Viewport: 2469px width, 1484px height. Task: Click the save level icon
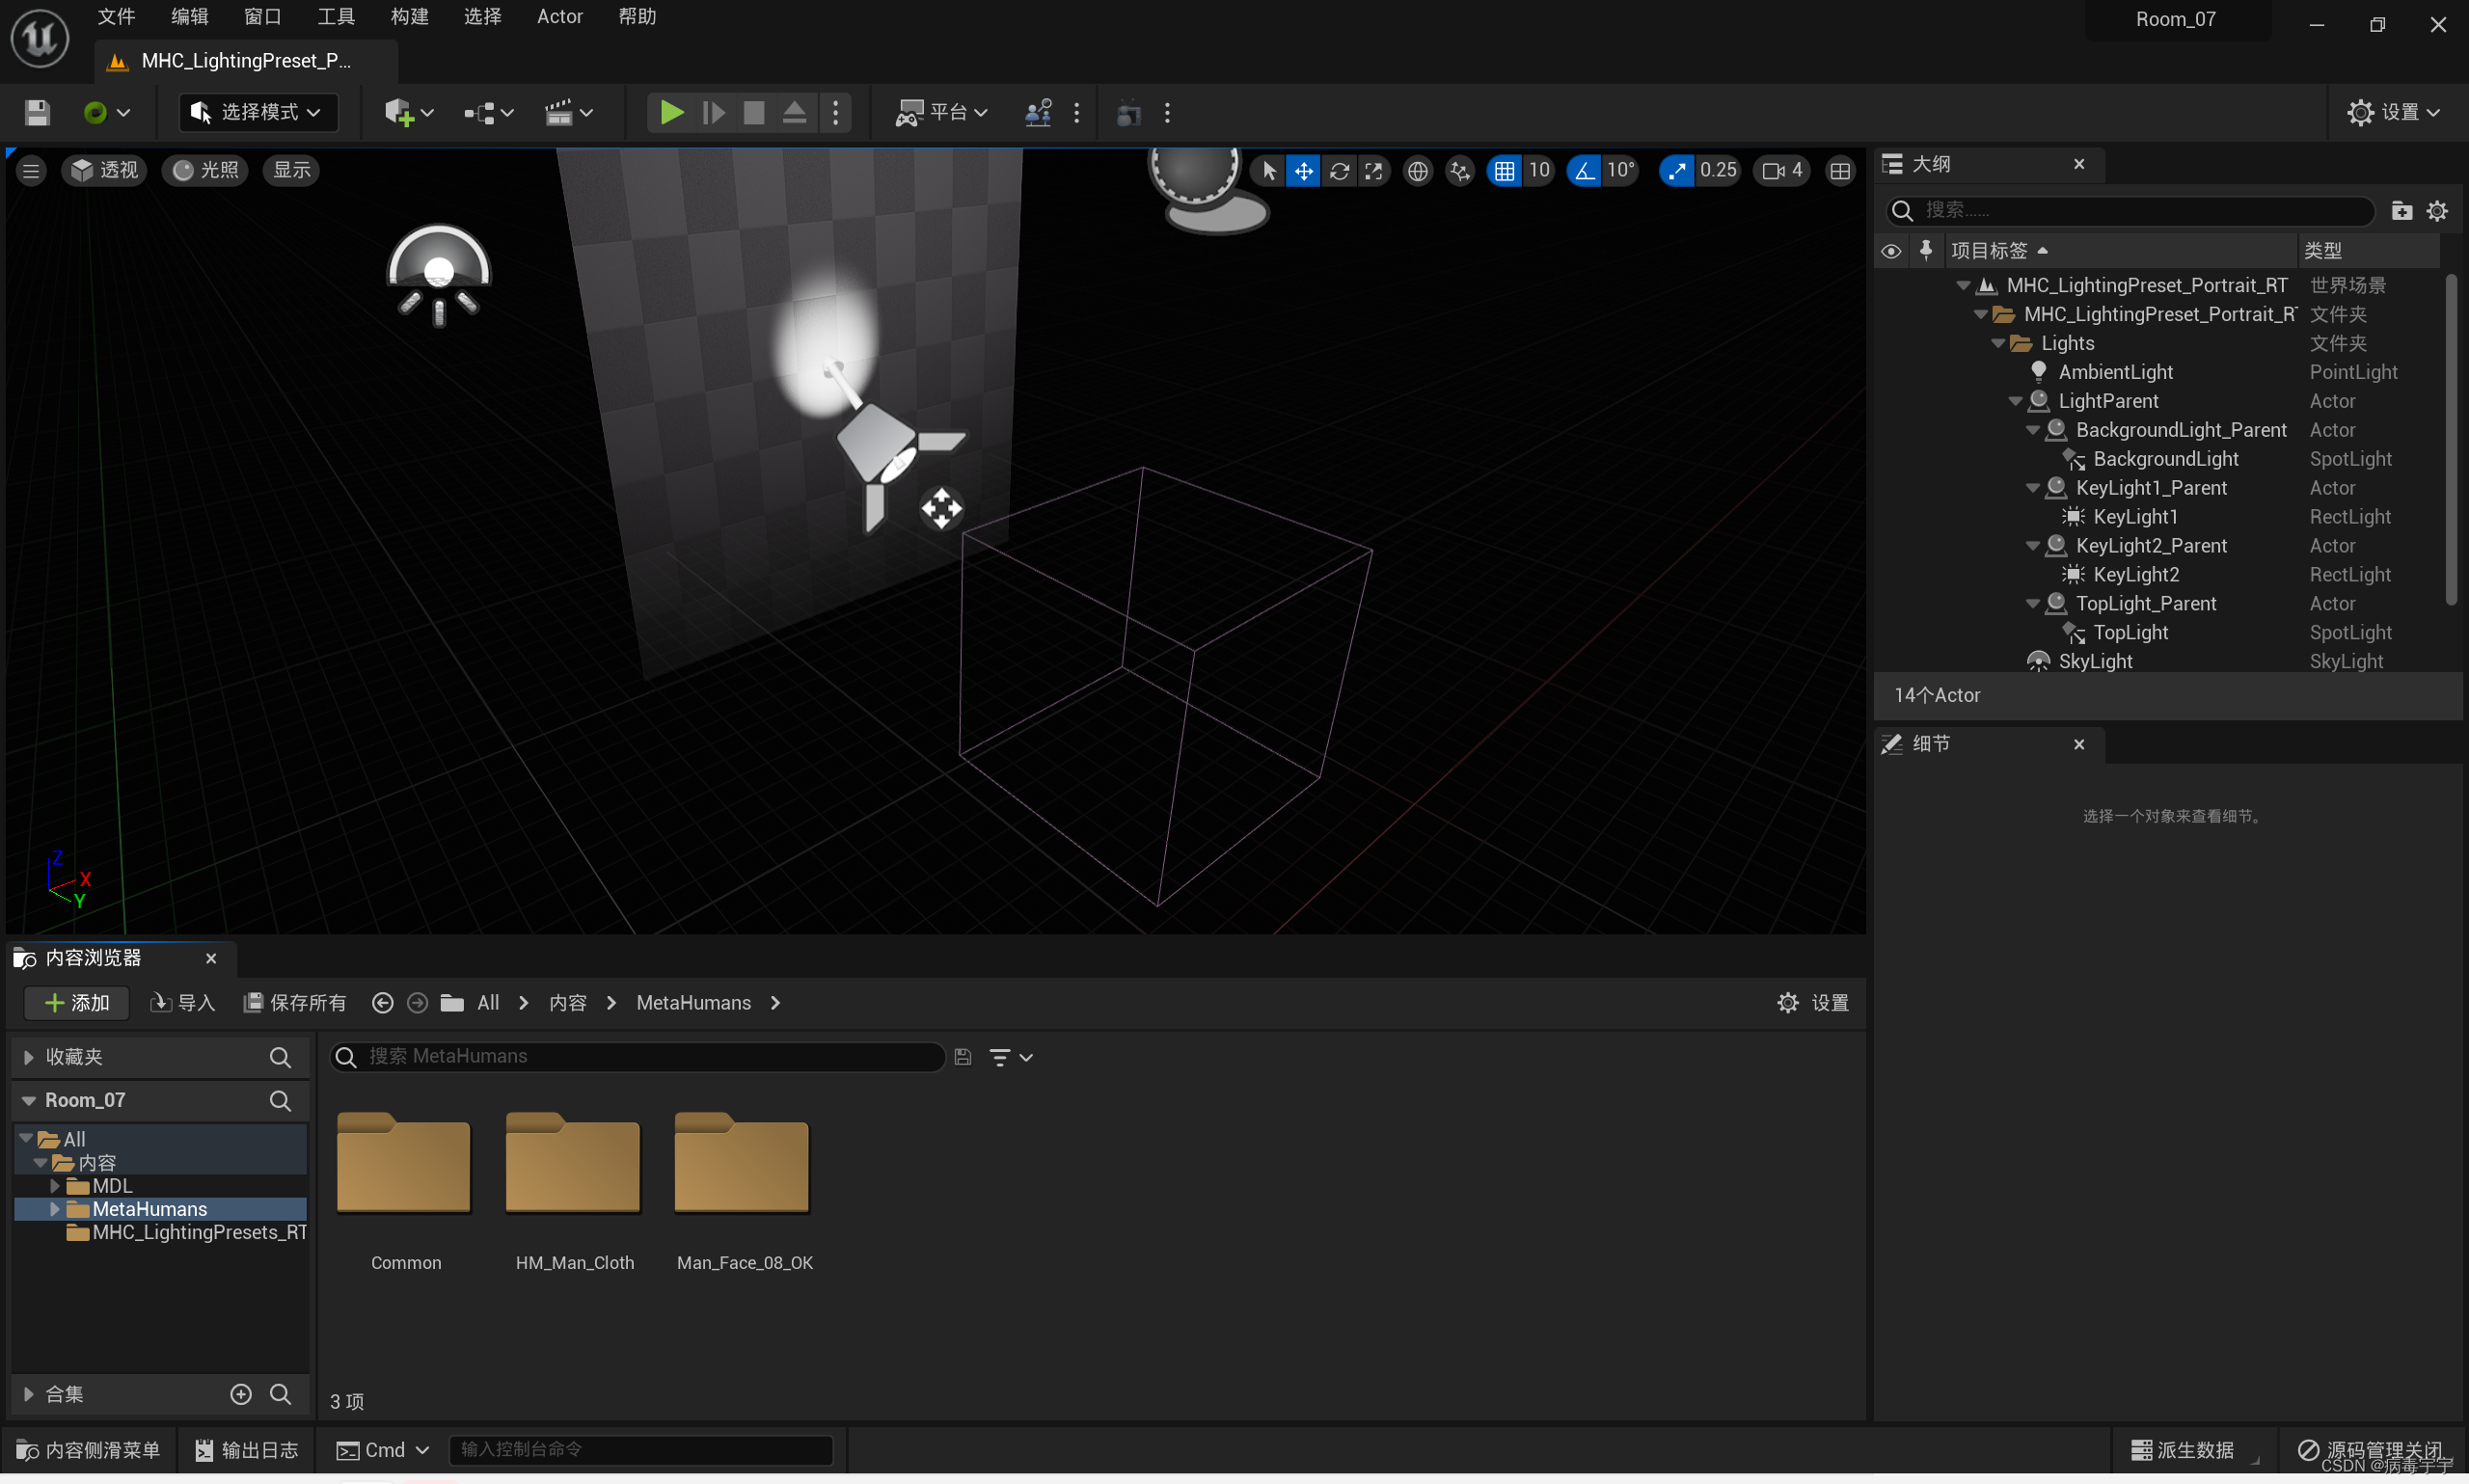tap(37, 113)
